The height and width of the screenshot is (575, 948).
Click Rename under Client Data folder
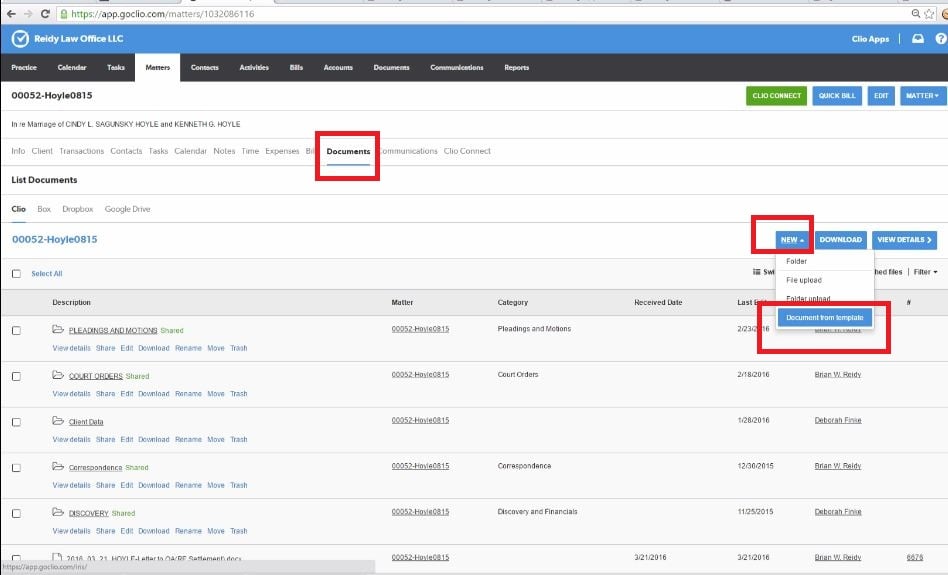coord(188,440)
